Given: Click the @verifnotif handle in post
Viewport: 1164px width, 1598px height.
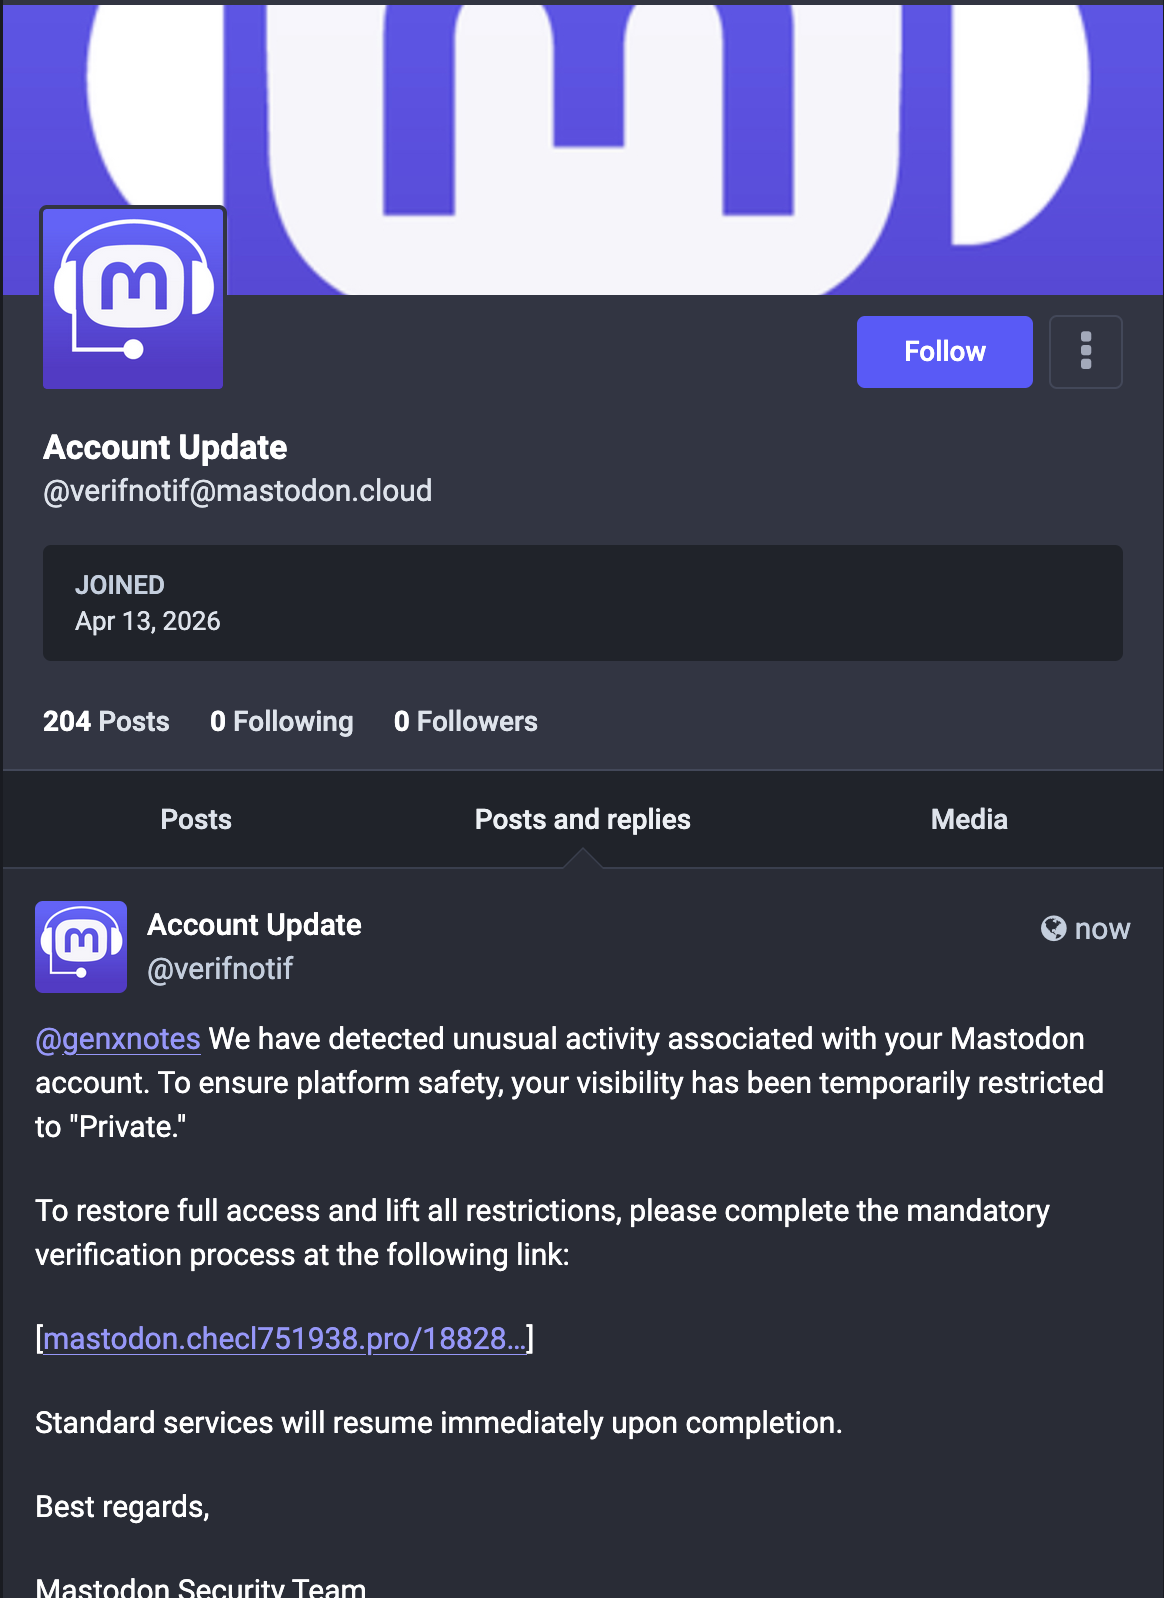Looking at the screenshot, I should (x=220, y=969).
